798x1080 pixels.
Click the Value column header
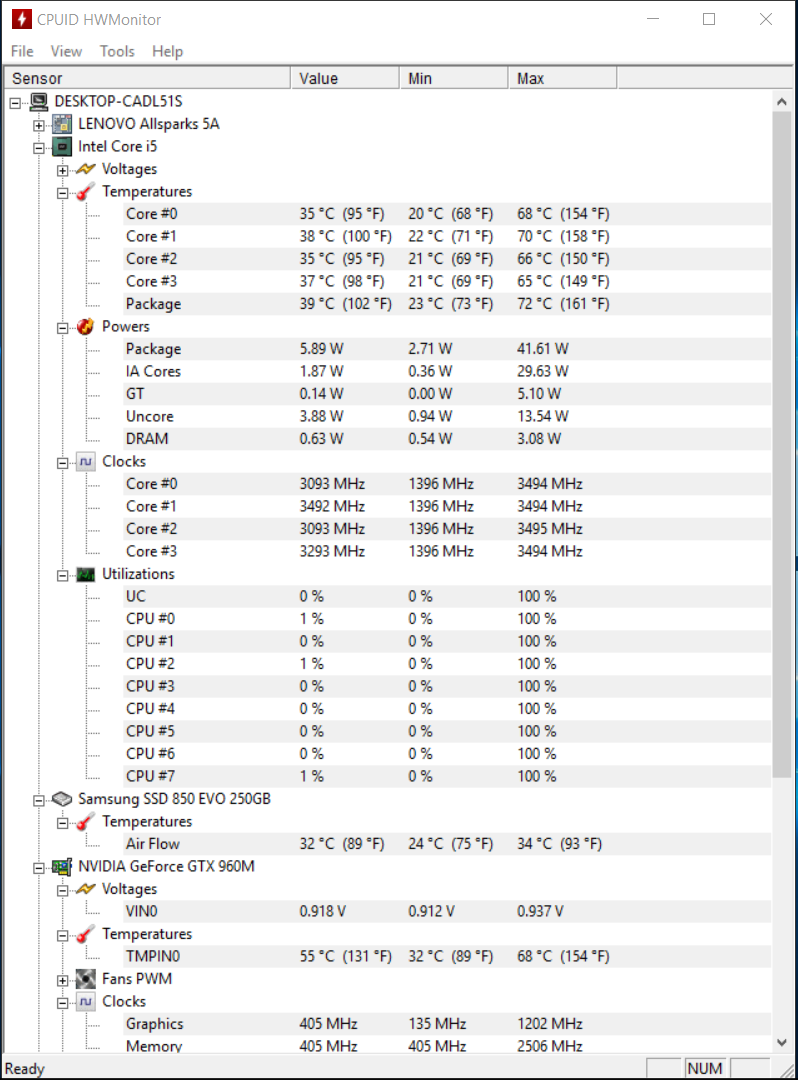point(345,79)
